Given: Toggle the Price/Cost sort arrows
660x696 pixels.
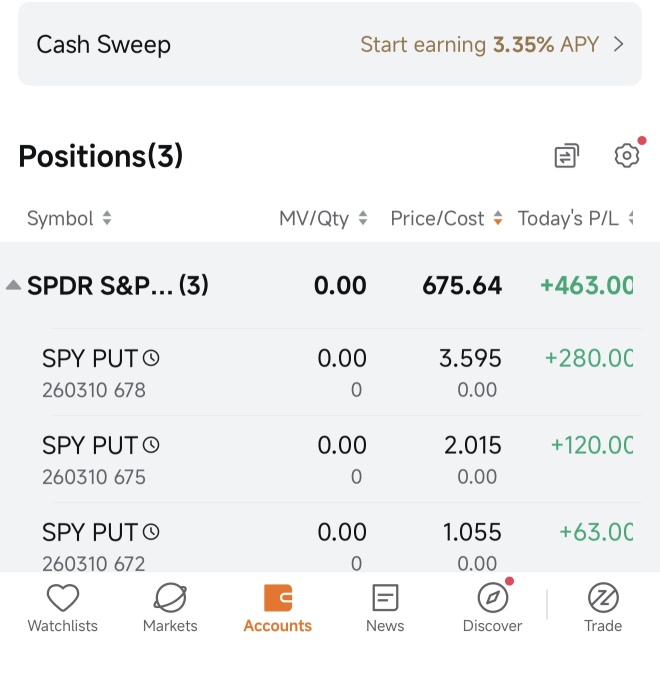Looking at the screenshot, I should pos(498,218).
